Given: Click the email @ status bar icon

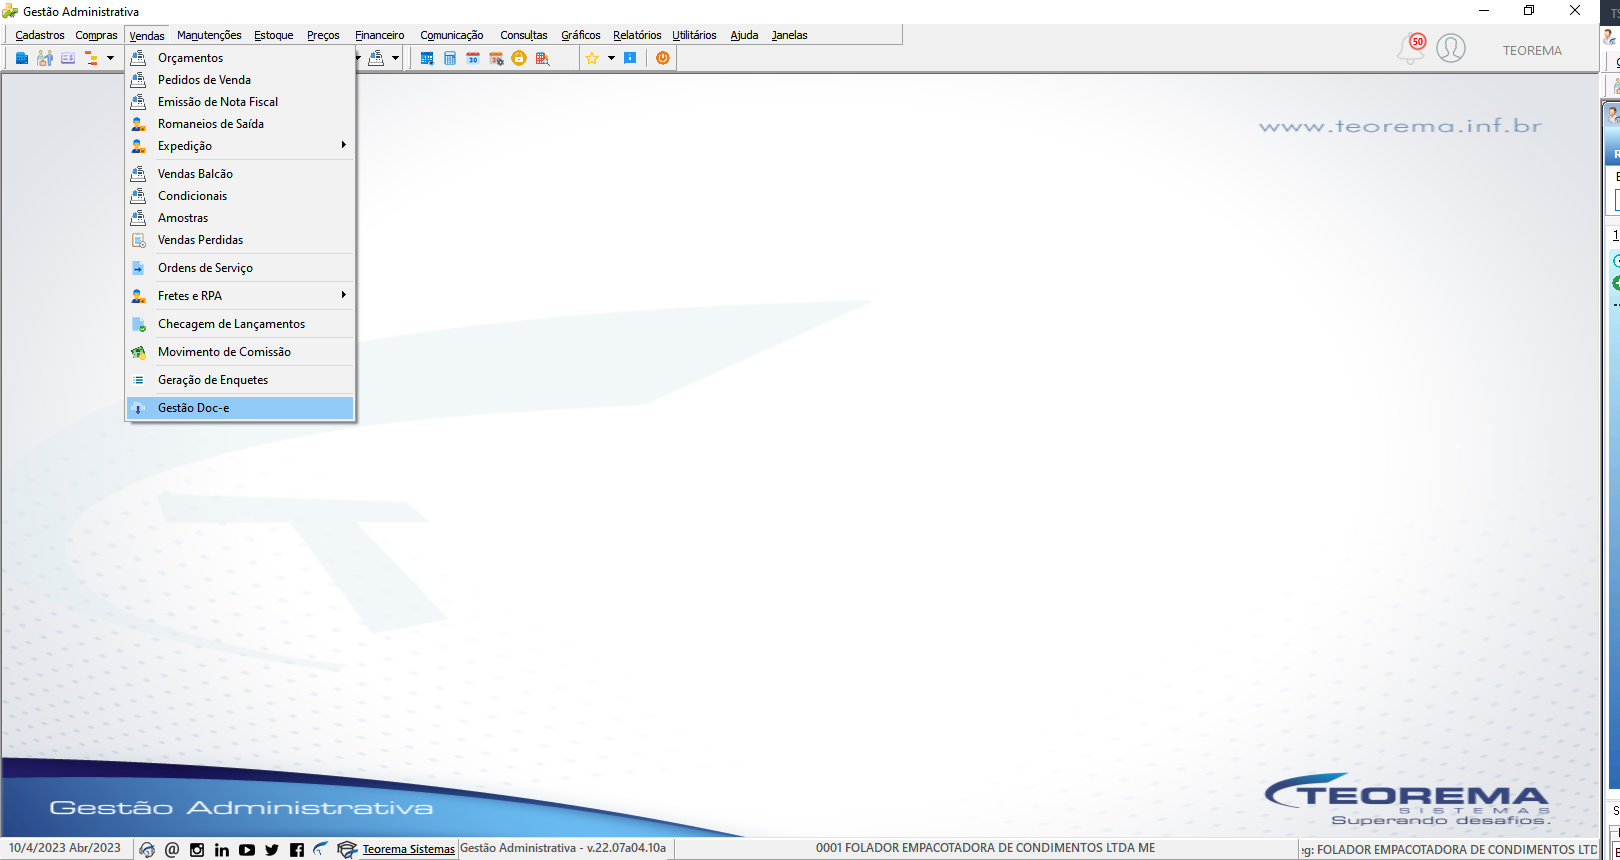Looking at the screenshot, I should (172, 850).
